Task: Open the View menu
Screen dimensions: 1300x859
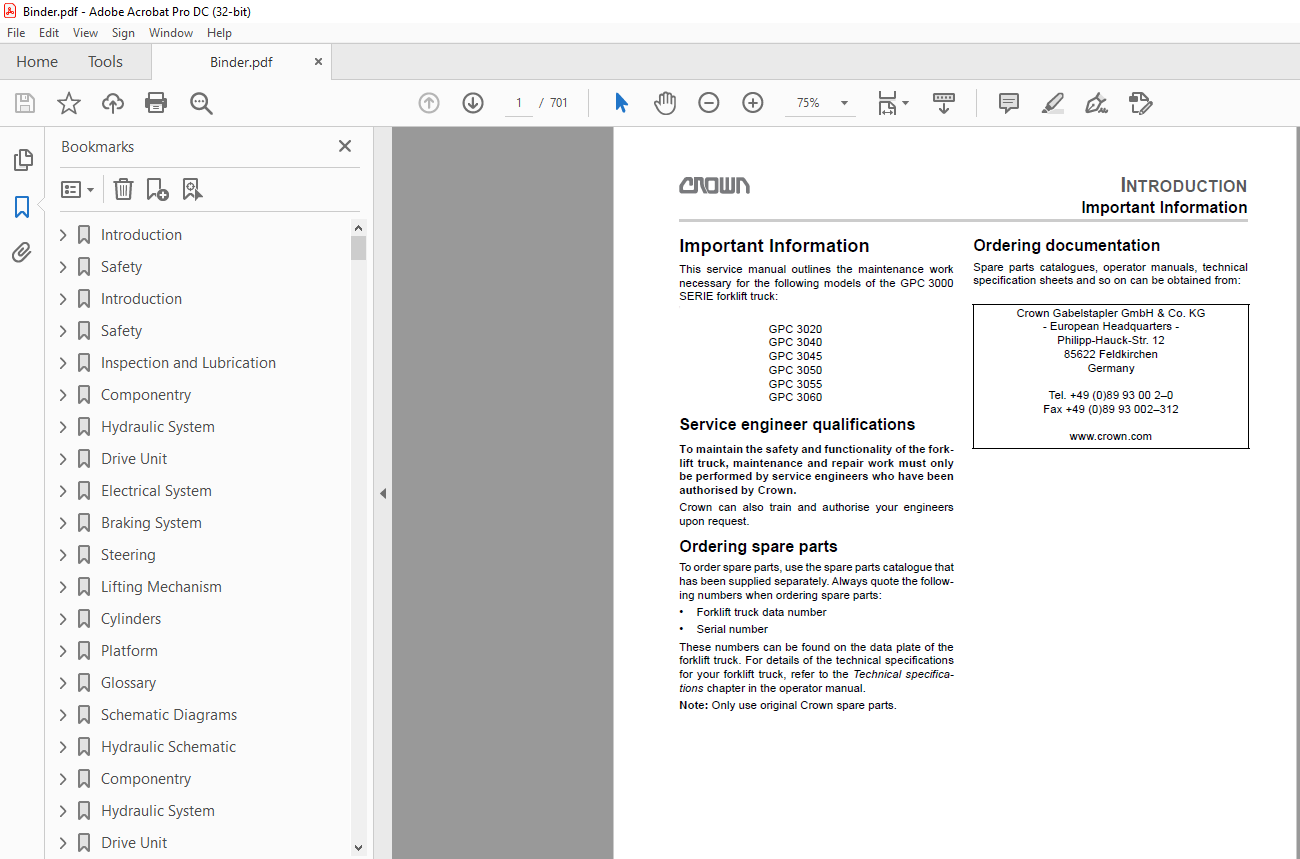Action: [x=85, y=33]
